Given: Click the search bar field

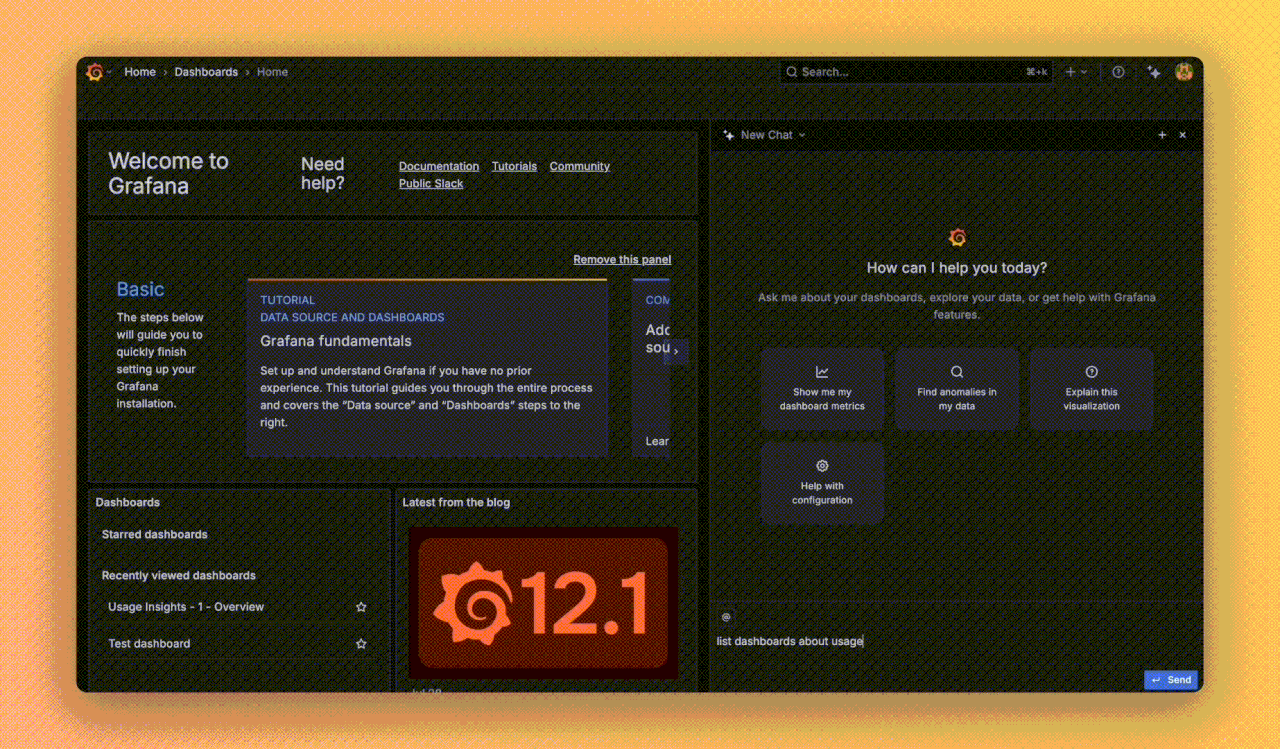Looking at the screenshot, I should click(916, 72).
